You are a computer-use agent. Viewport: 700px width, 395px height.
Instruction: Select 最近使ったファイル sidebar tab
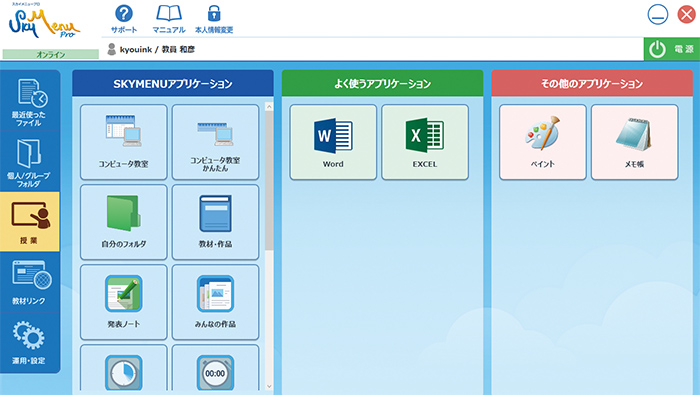29,102
